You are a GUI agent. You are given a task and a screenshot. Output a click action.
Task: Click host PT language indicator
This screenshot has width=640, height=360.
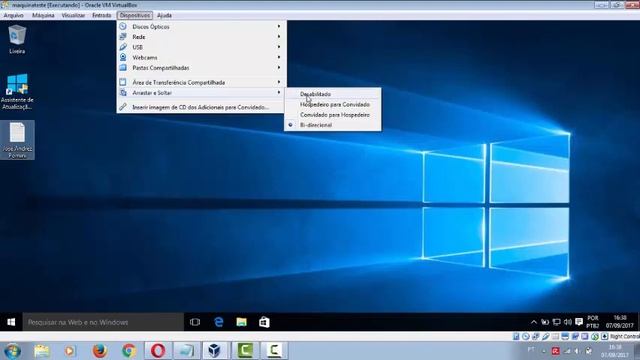[531, 350]
